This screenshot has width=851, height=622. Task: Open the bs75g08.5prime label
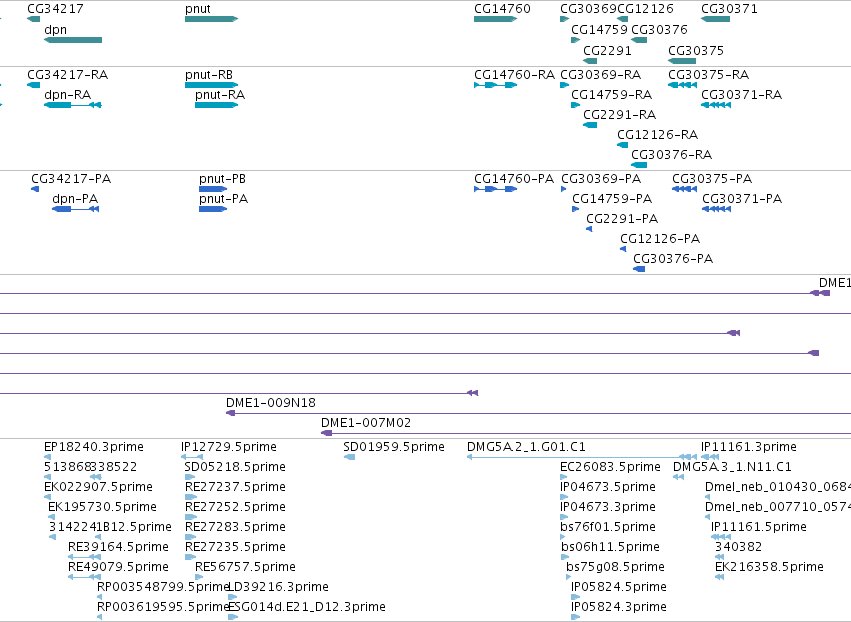(x=615, y=567)
